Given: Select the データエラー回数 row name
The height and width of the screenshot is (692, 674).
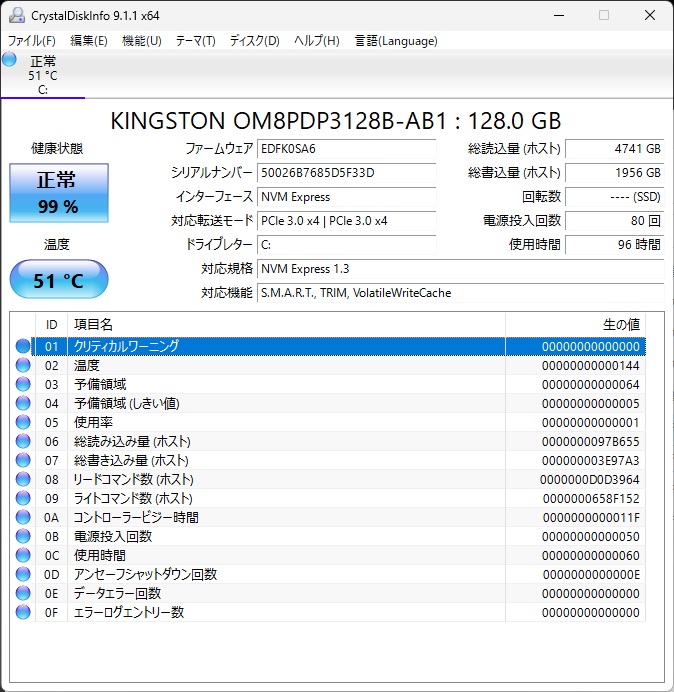Looking at the screenshot, I should pos(117,593).
